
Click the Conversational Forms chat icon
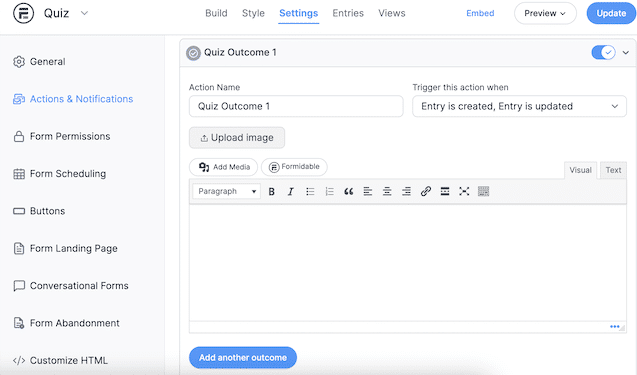19,286
